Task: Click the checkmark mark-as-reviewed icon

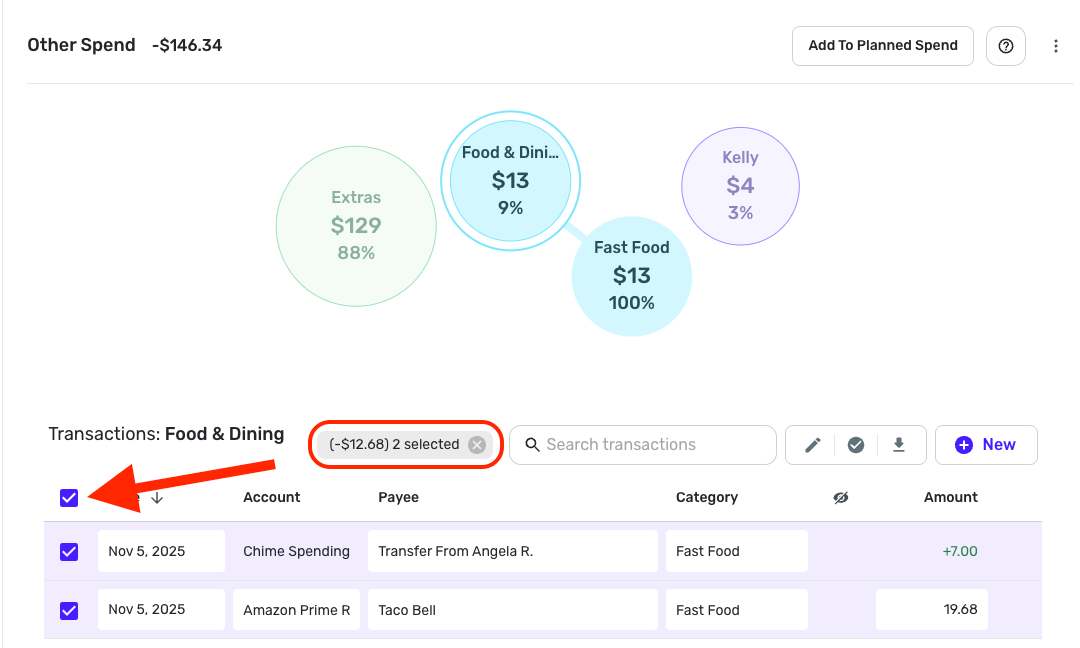Action: [x=856, y=445]
